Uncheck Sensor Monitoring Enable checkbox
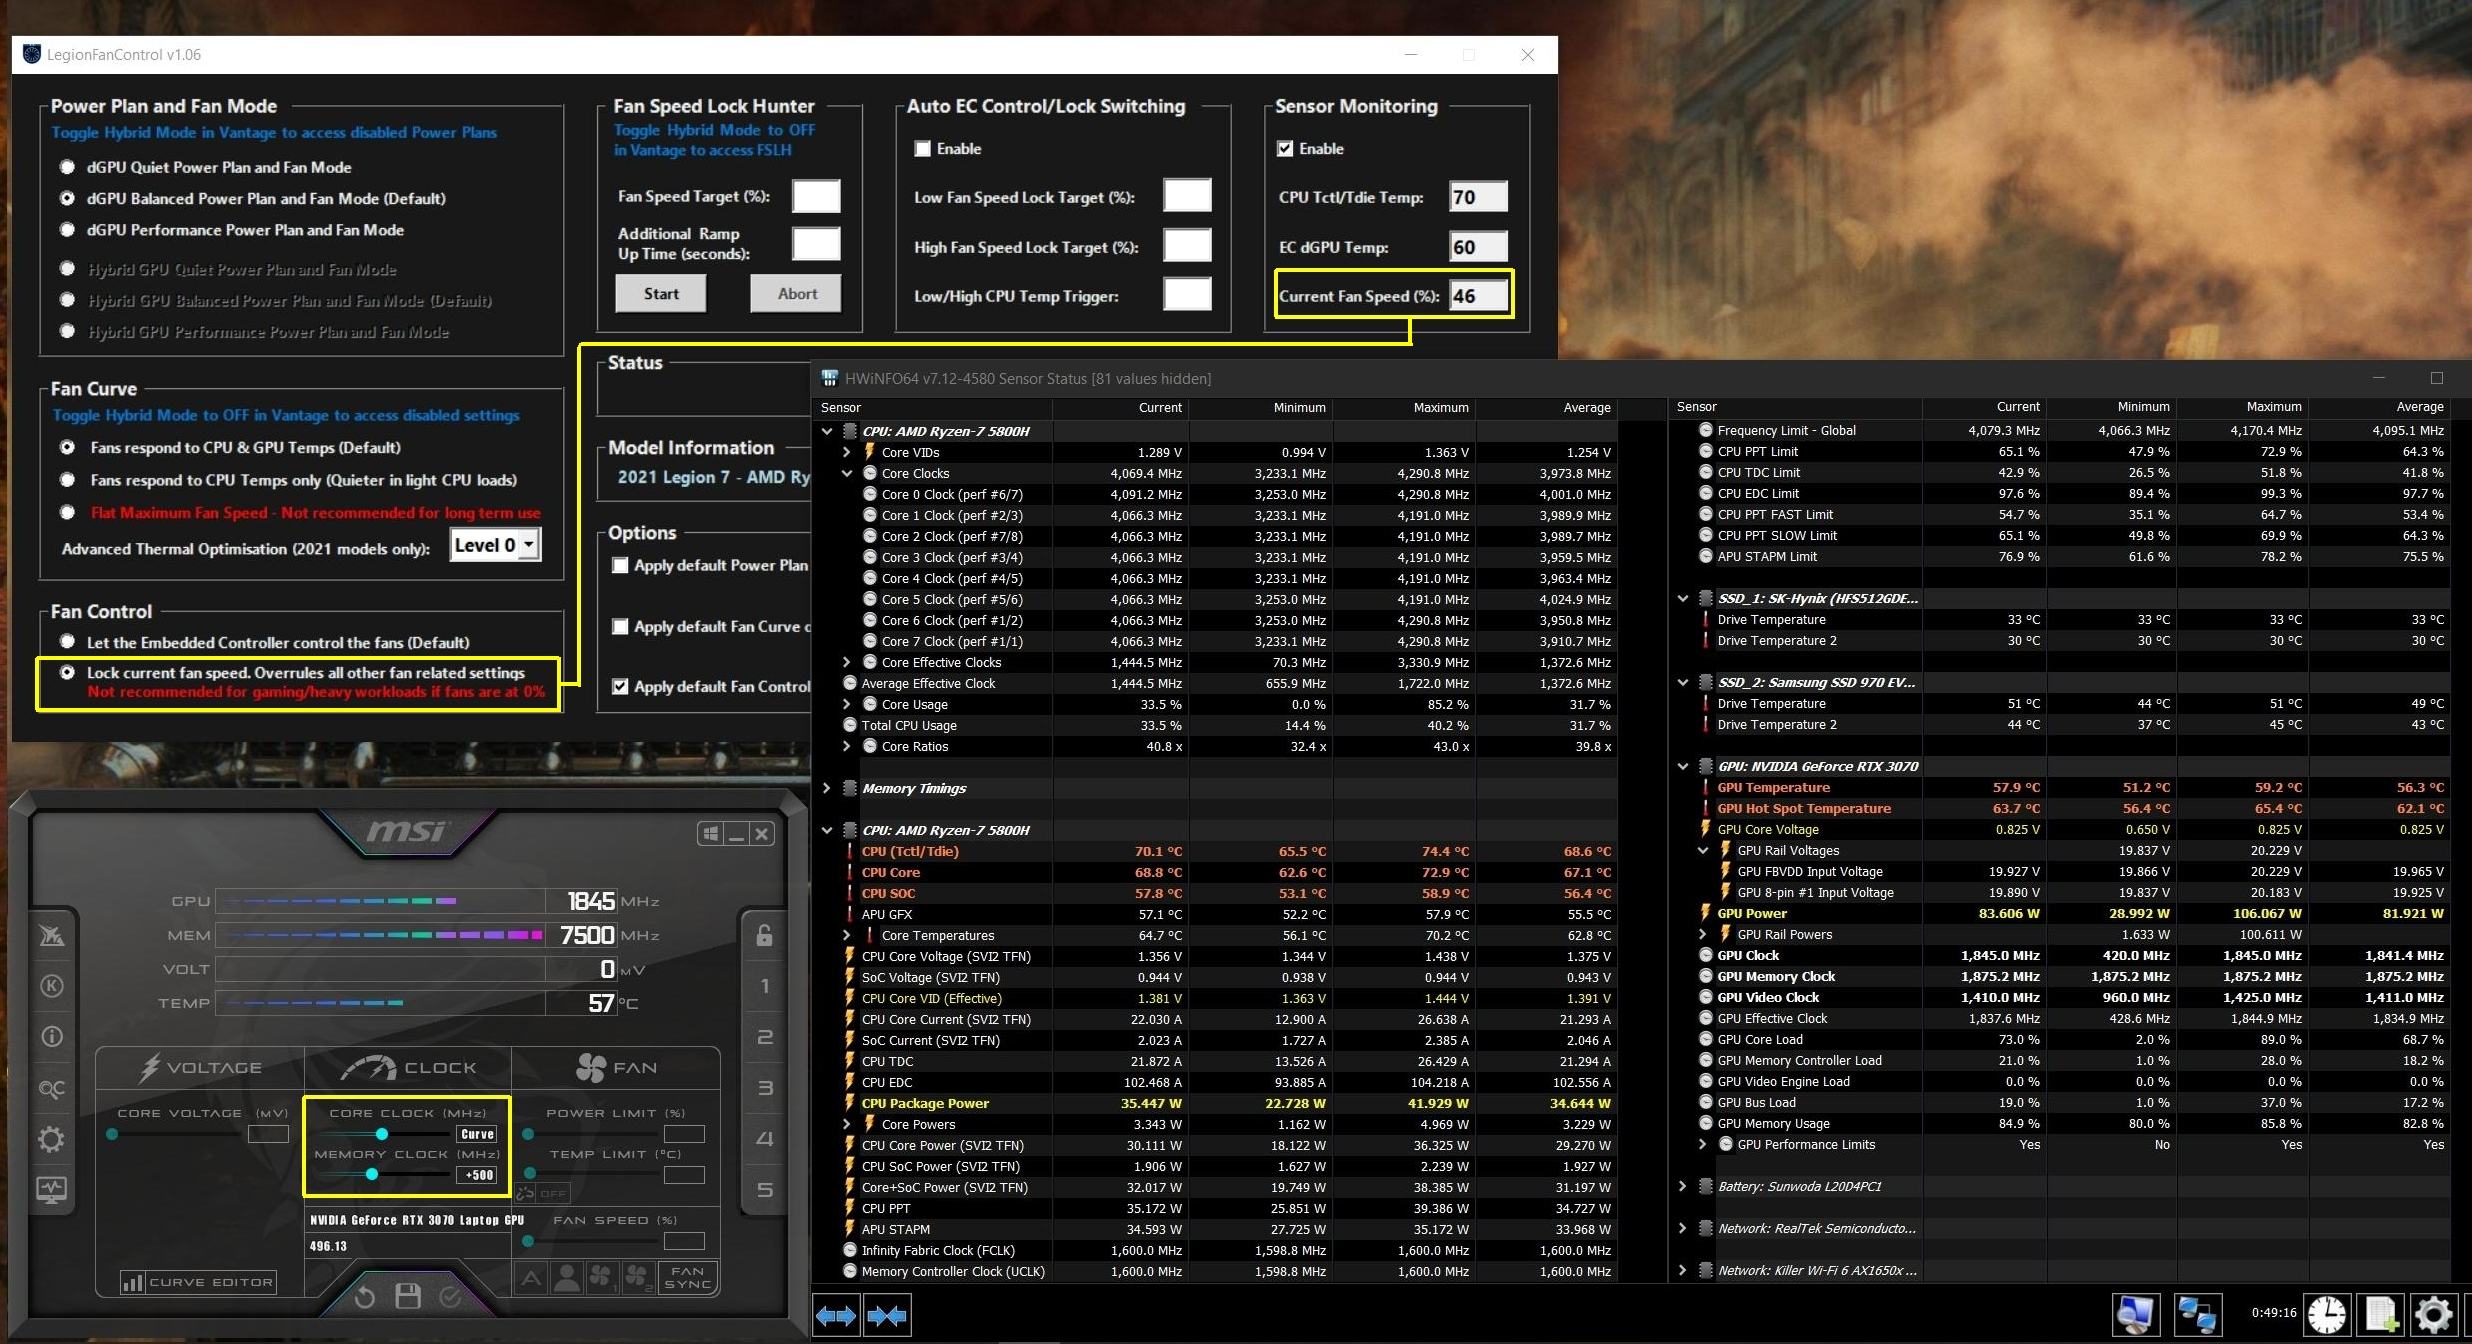2472x1344 pixels. (x=1285, y=149)
